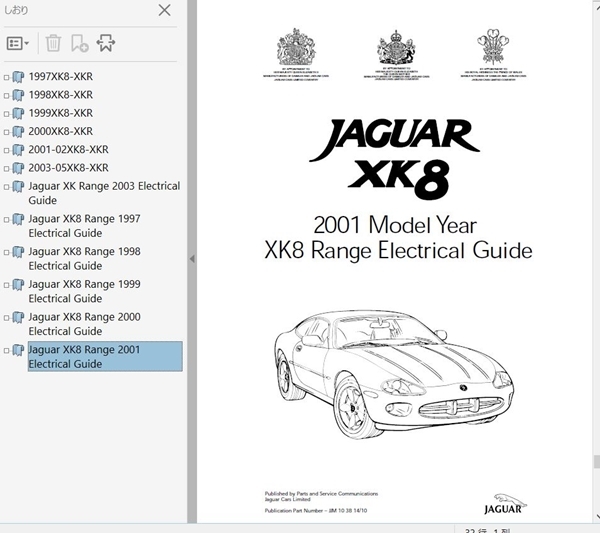The width and height of the screenshot is (600, 533).
Task: Expand the 2001-02XK8-XKR bookmark
Action: [6, 150]
